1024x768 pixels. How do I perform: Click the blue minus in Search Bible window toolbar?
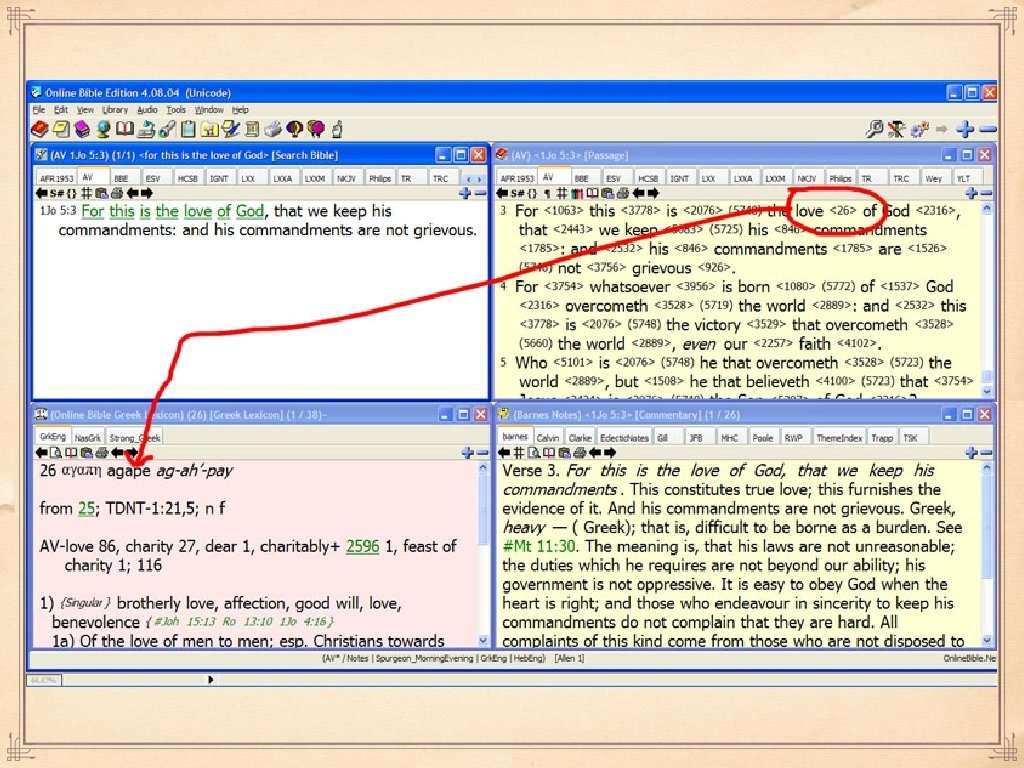tap(480, 193)
